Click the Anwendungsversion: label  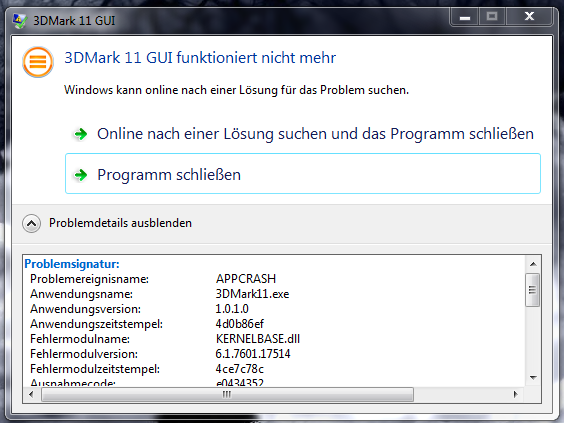[85, 309]
